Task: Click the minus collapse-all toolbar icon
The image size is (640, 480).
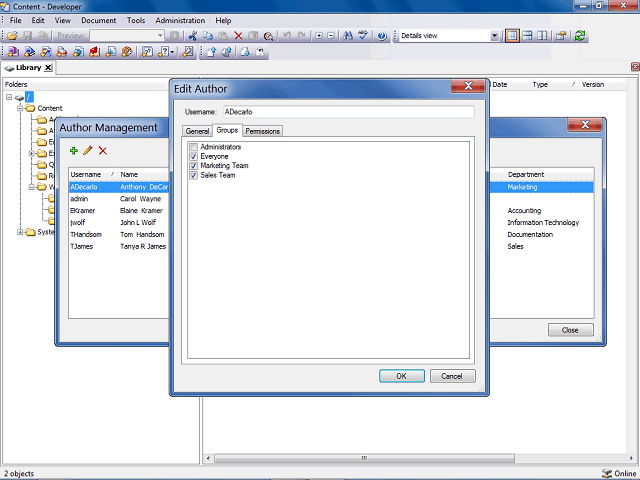Action: click(331, 36)
